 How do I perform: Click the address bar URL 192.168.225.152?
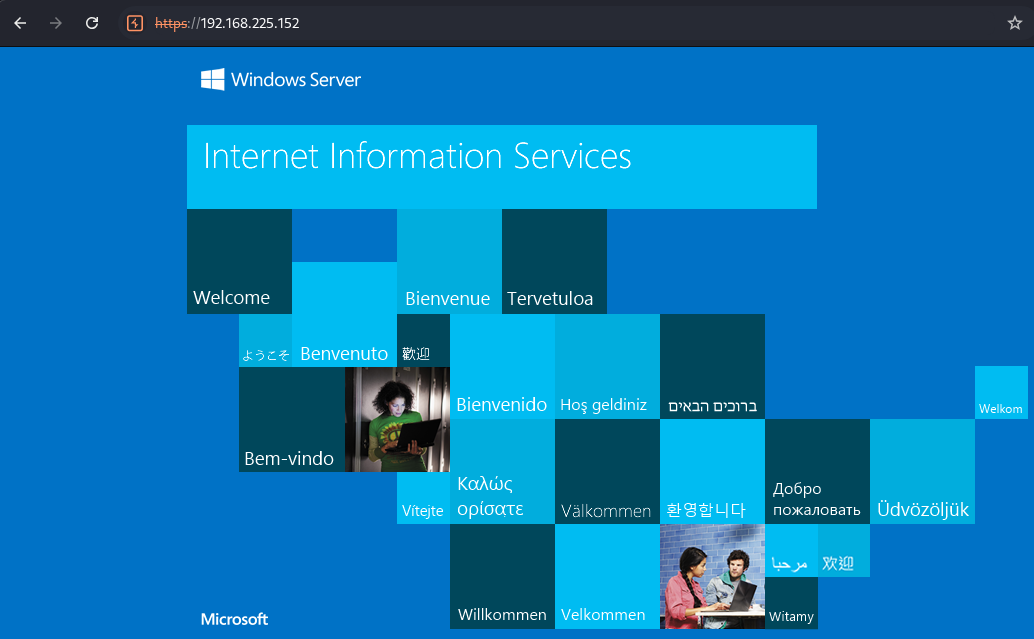coord(227,23)
